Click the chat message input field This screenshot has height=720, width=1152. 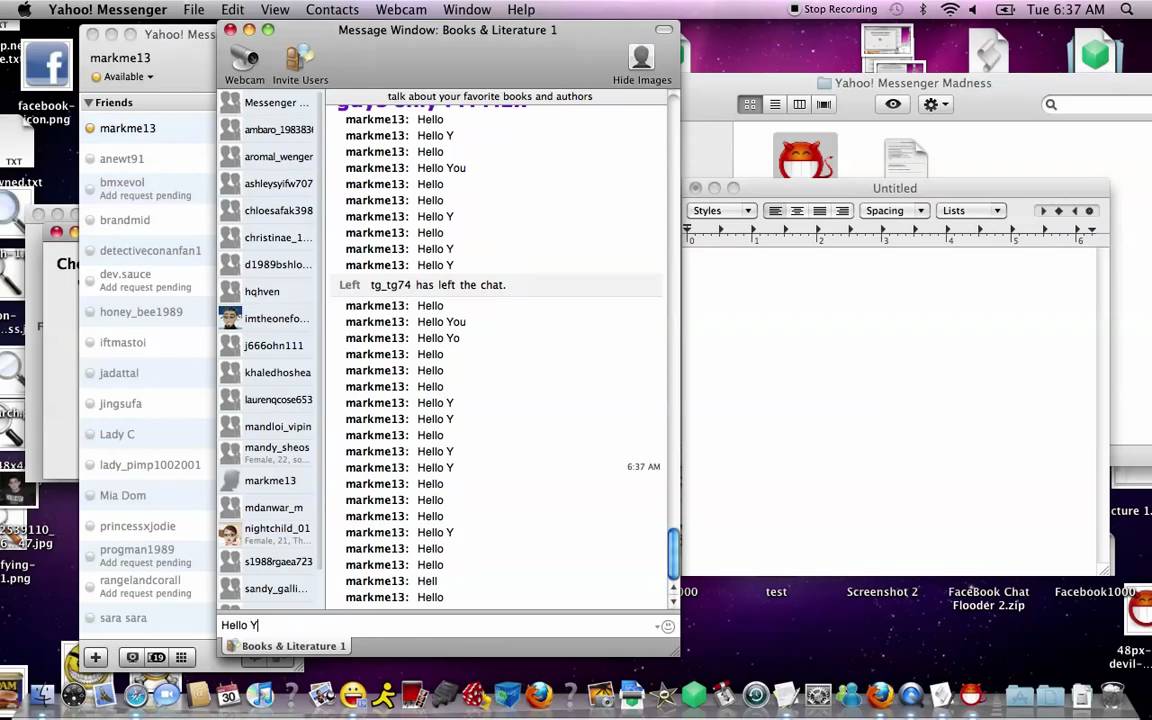(437, 626)
